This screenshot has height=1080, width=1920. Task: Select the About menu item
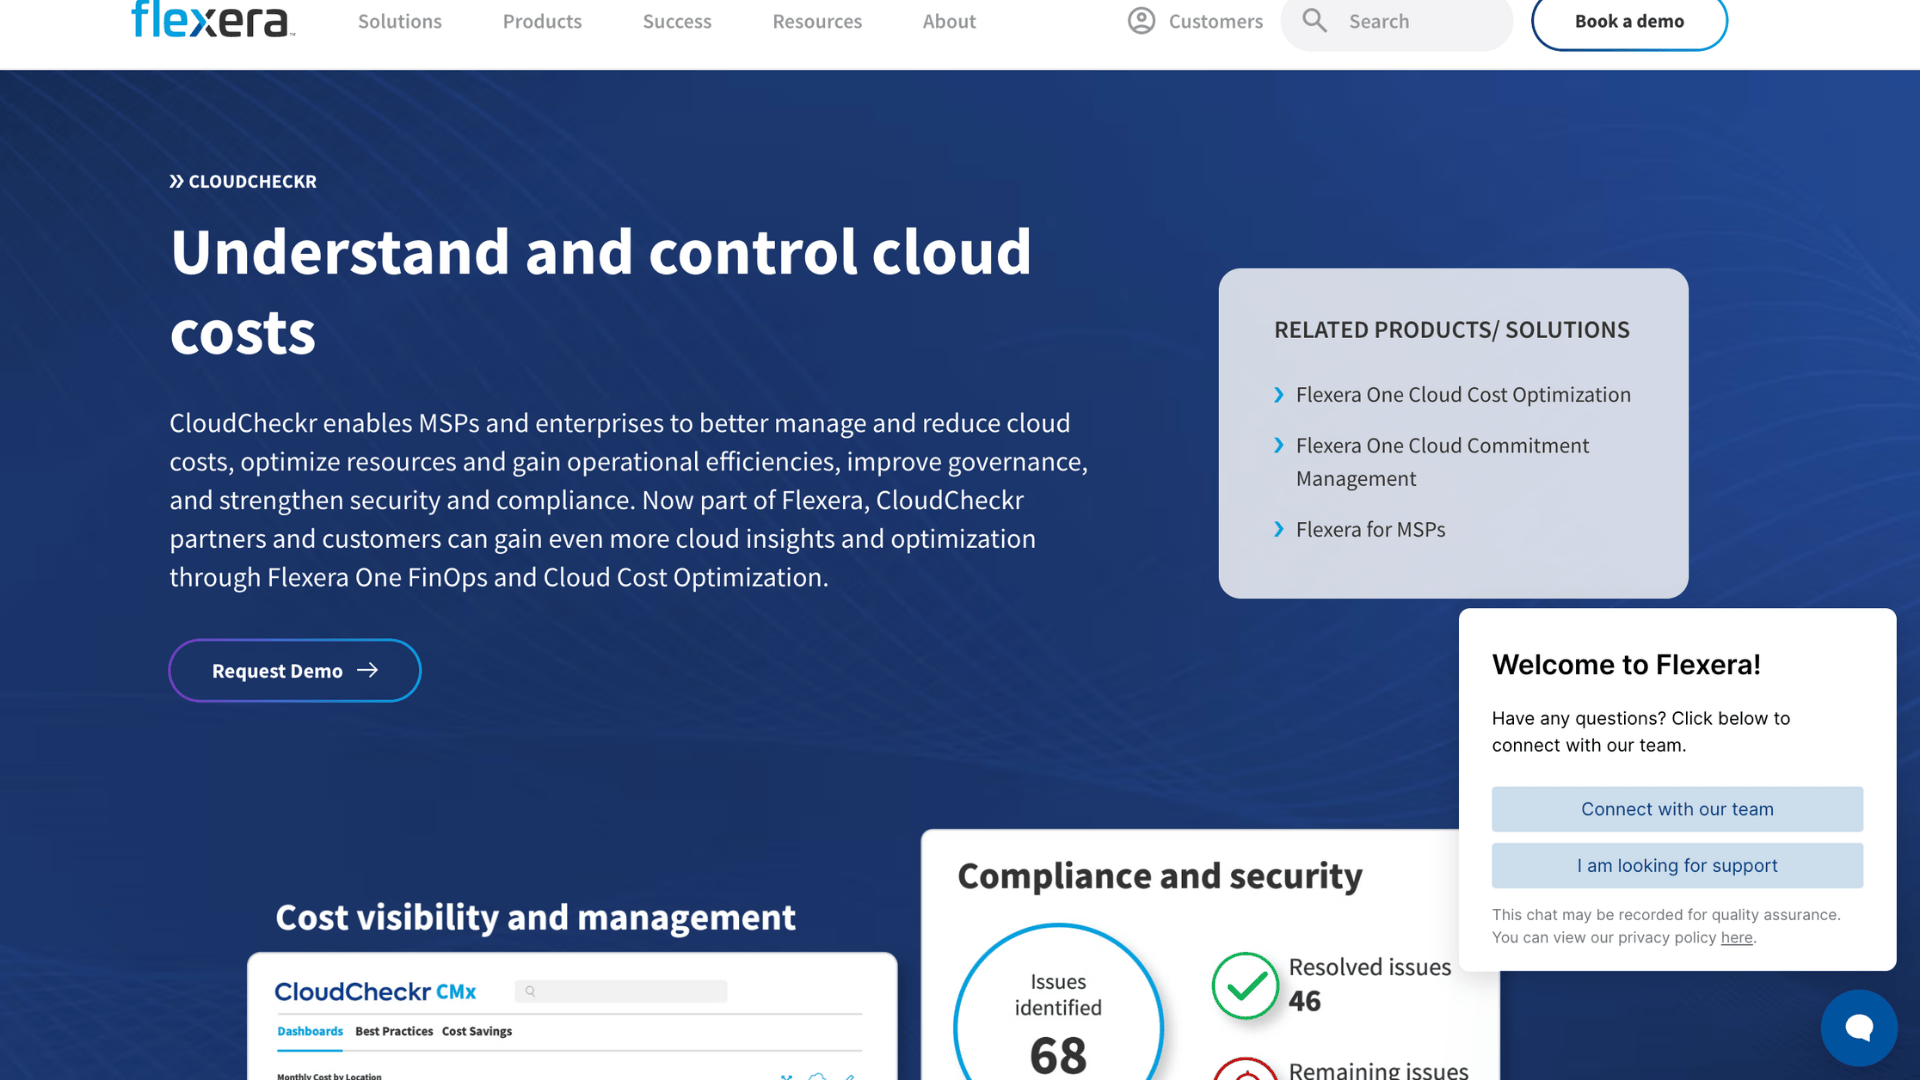[x=948, y=21]
